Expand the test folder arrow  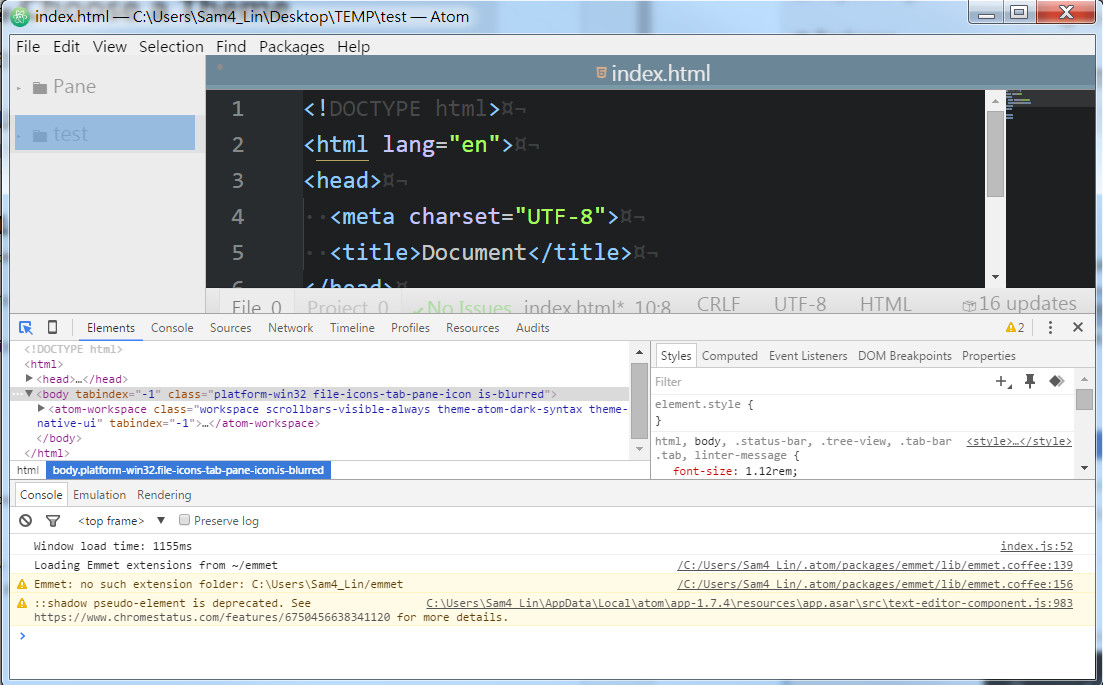point(20,135)
